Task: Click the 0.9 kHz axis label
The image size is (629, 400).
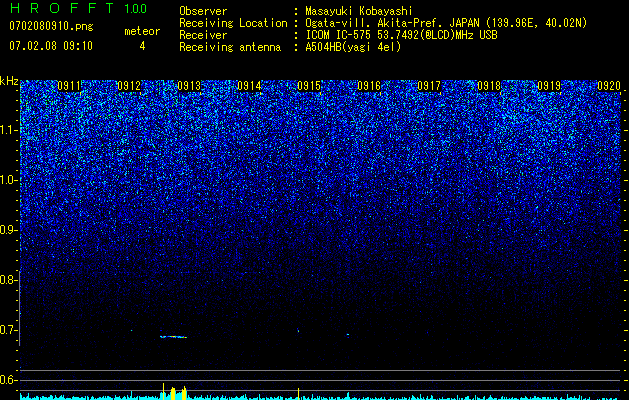Action: (x=8, y=230)
